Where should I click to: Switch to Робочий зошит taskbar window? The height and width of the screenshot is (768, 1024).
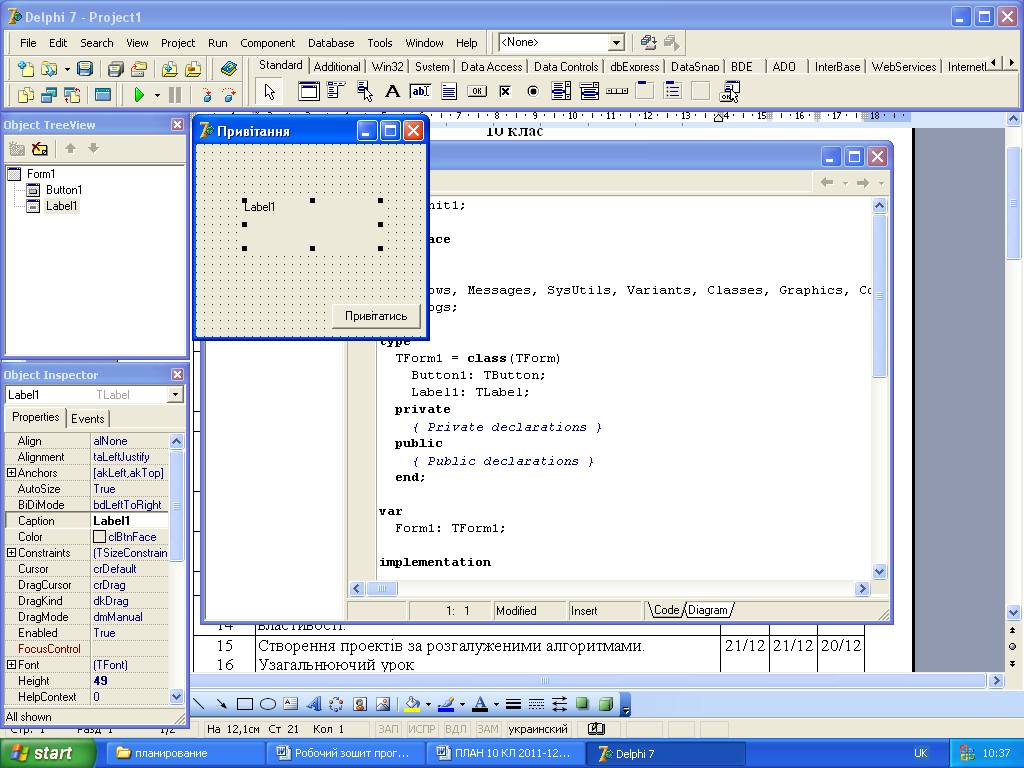[344, 753]
